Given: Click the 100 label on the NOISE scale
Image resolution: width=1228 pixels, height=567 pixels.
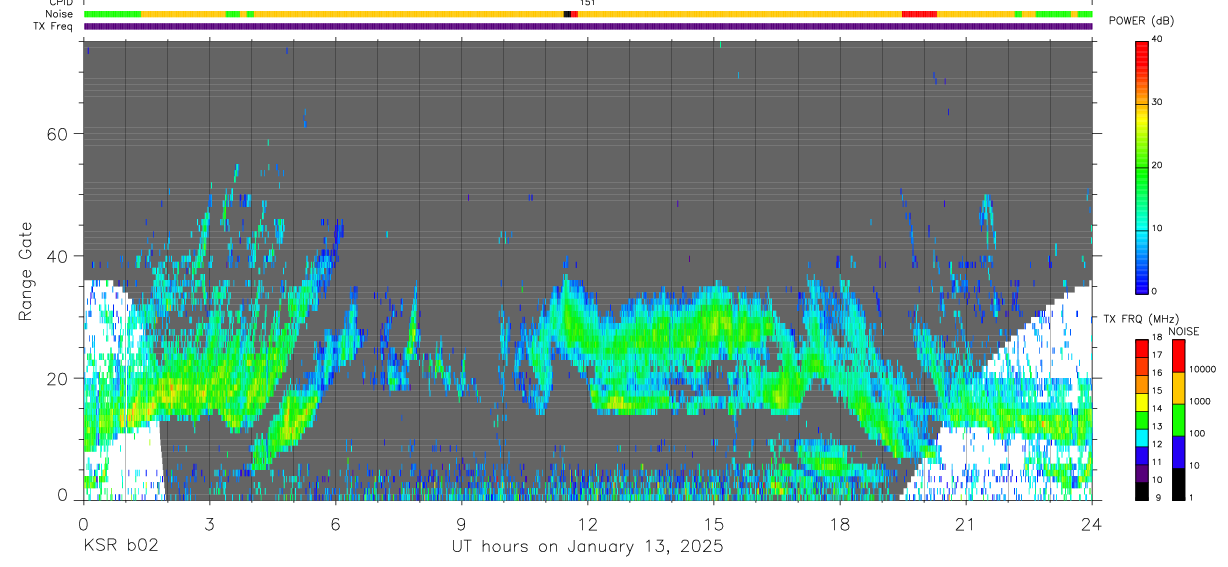Looking at the screenshot, I should [1197, 433].
